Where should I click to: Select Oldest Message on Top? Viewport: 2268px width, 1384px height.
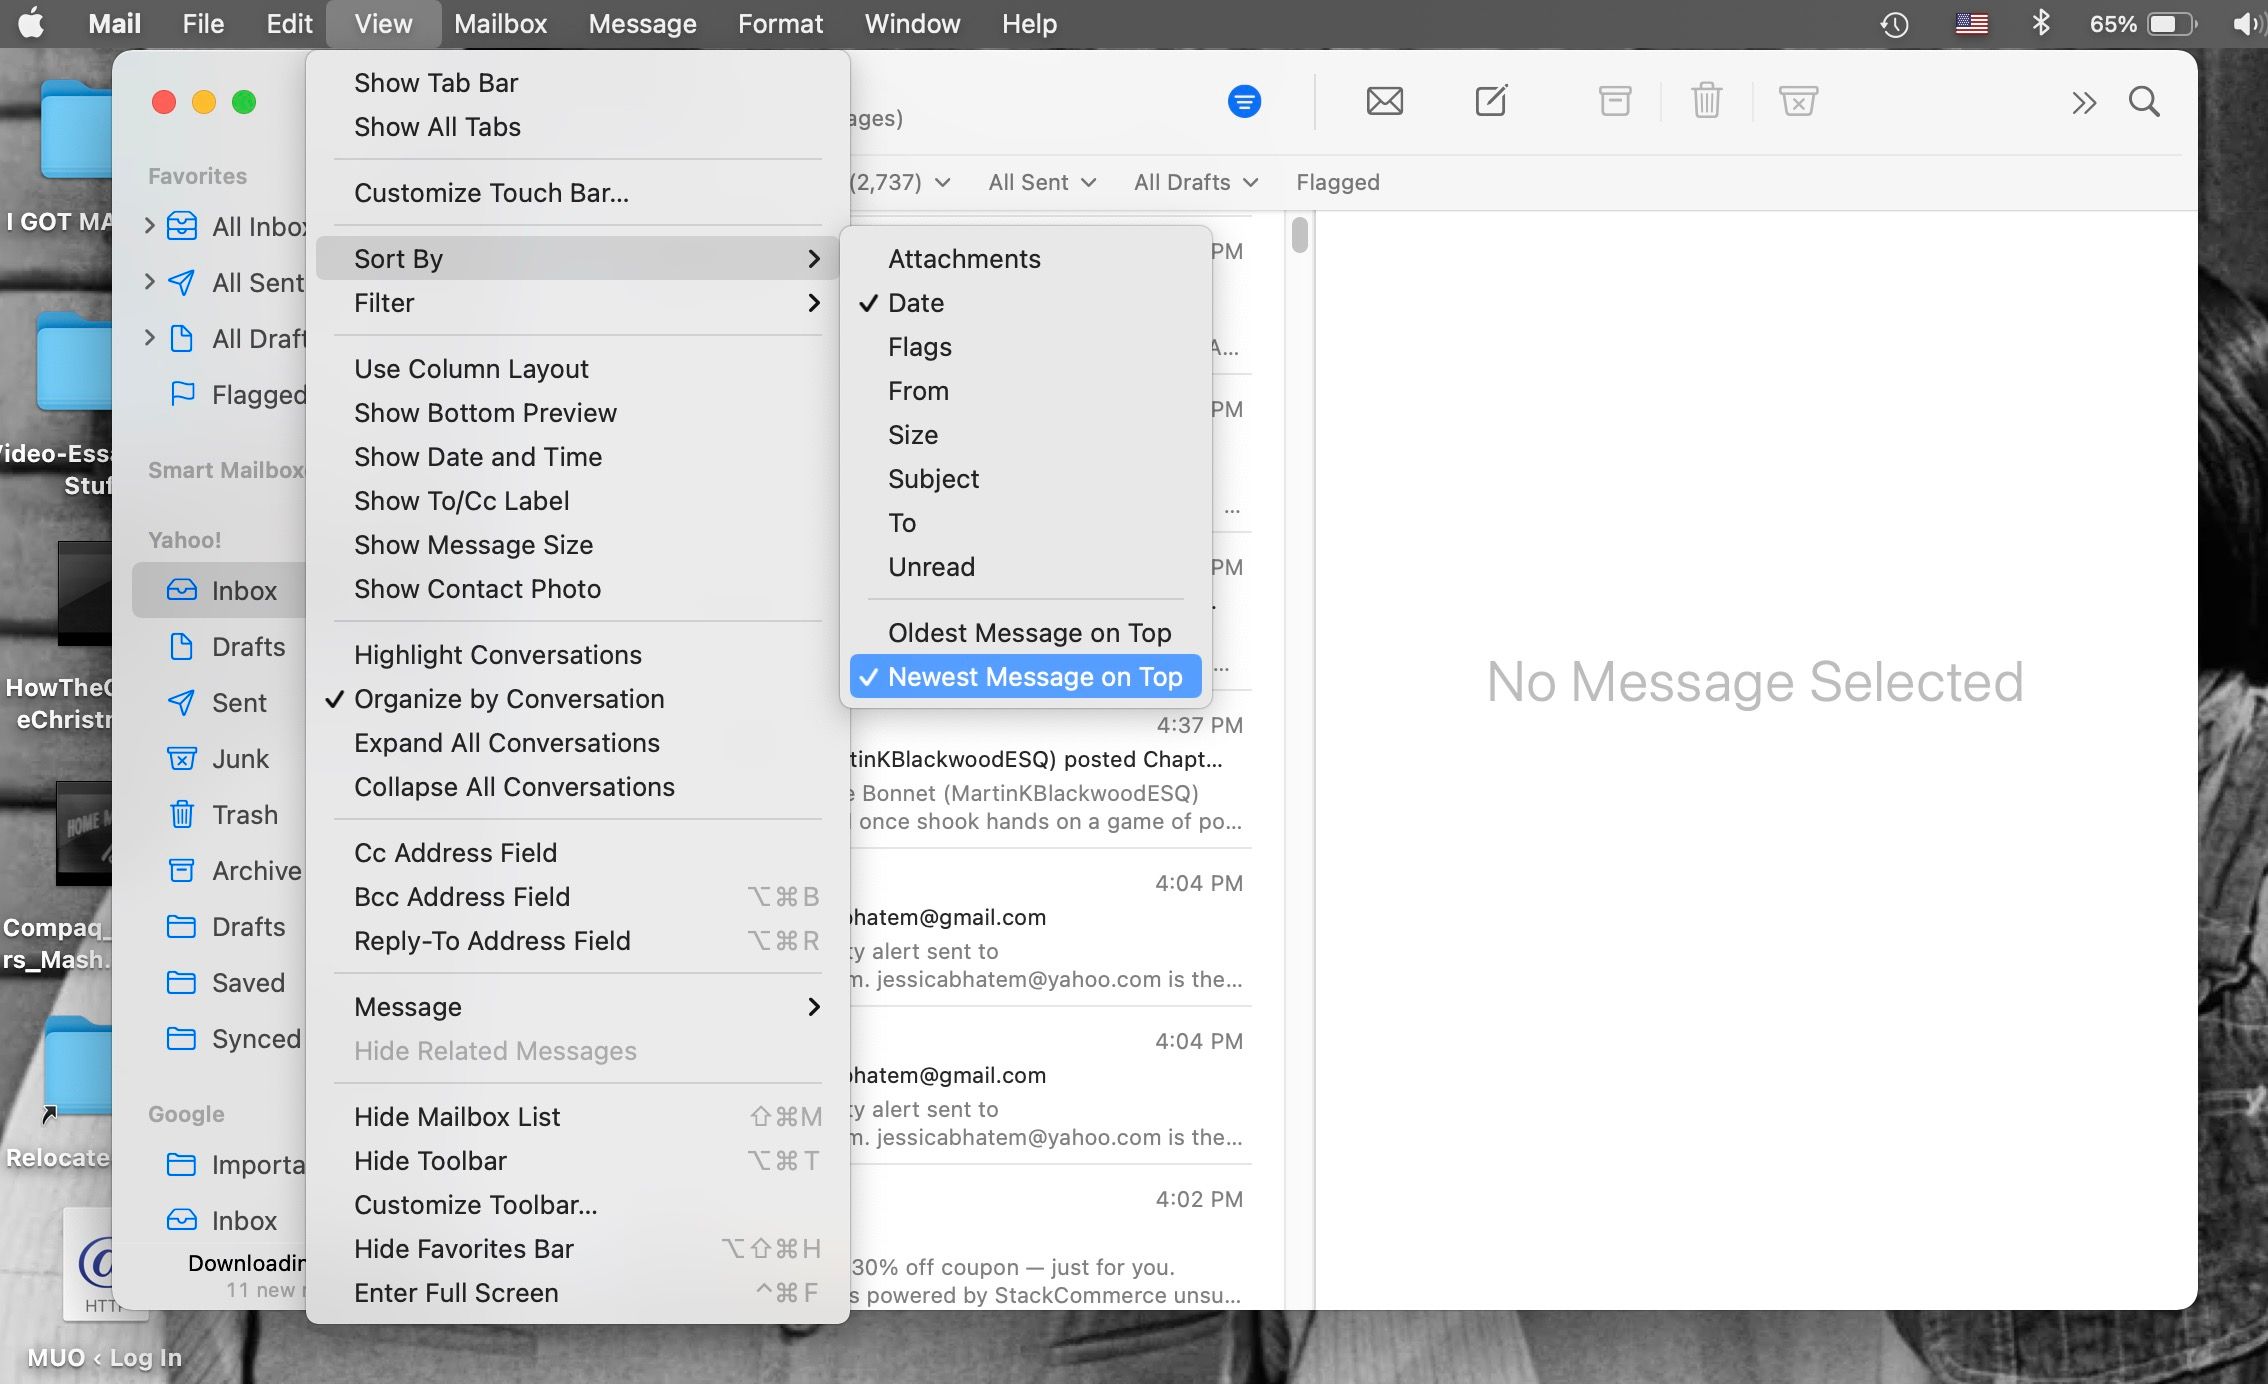pos(1029,633)
